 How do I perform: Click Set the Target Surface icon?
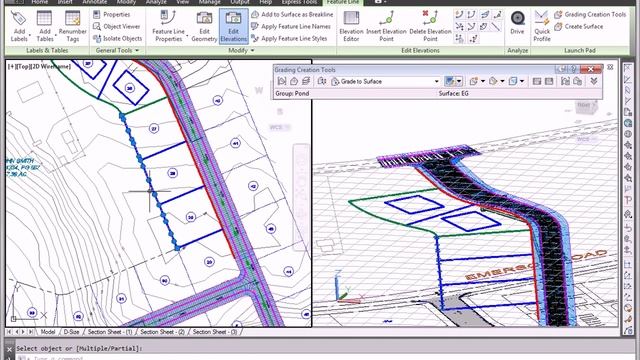pos(294,81)
